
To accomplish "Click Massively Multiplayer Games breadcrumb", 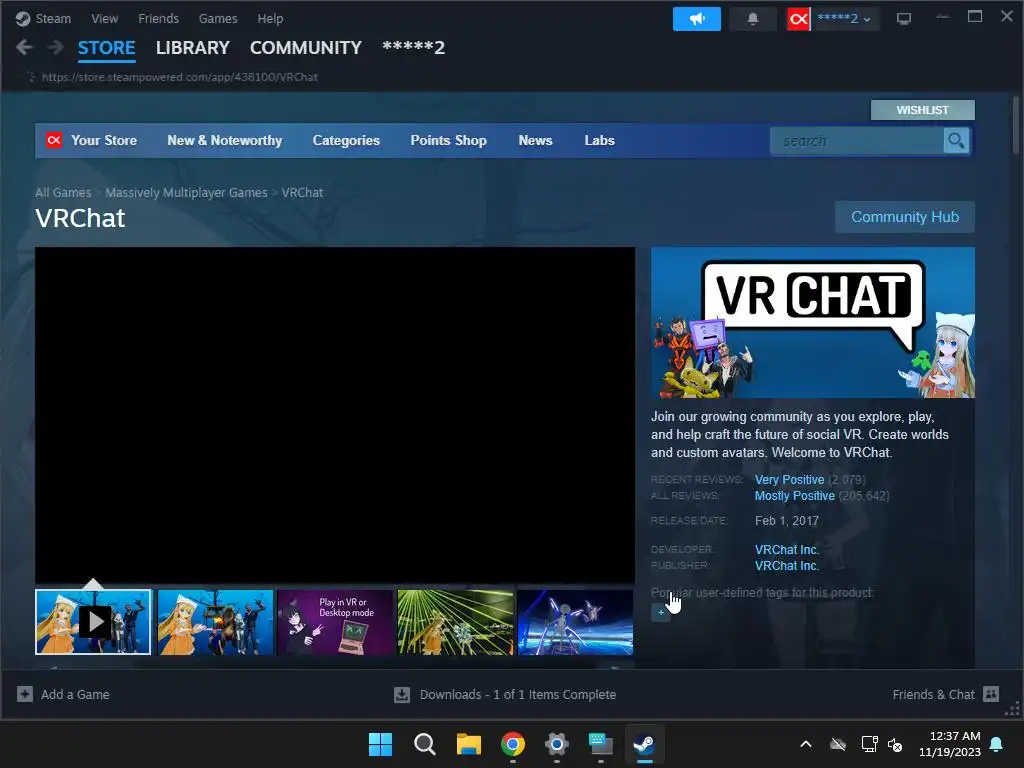I will [186, 193].
